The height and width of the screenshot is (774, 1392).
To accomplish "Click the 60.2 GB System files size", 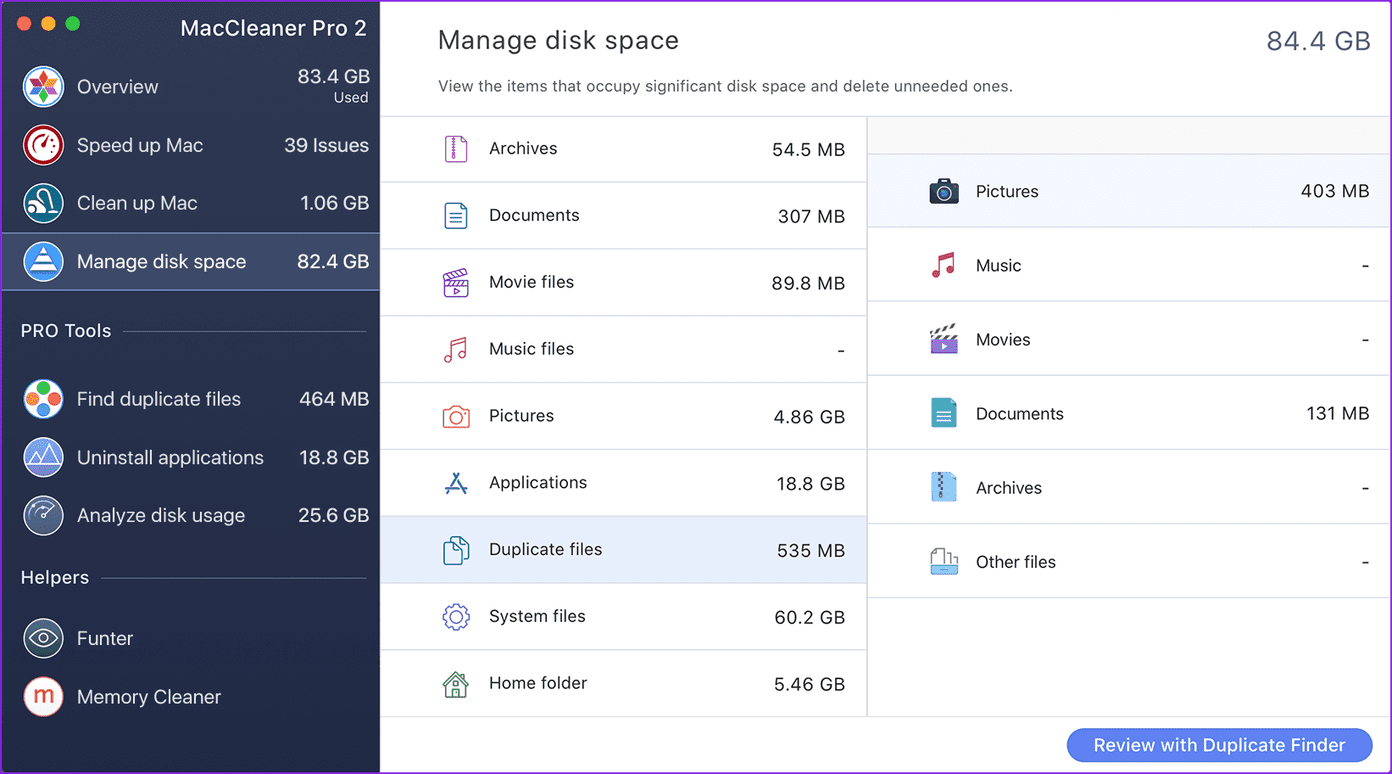I will pos(809,618).
